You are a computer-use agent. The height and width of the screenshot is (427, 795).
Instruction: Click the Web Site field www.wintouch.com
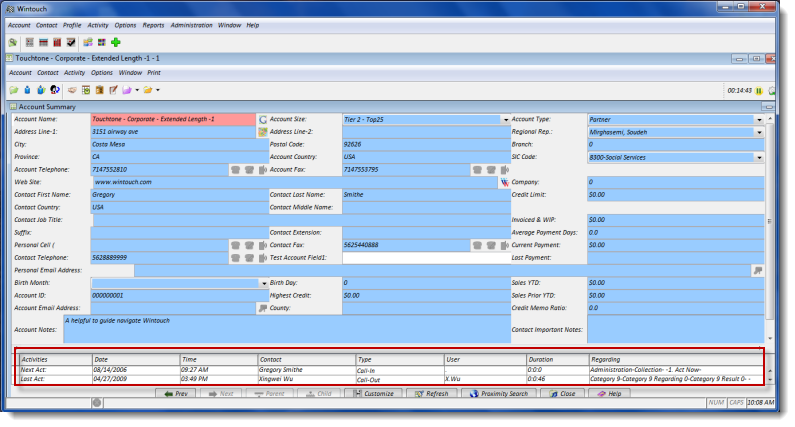click(295, 182)
